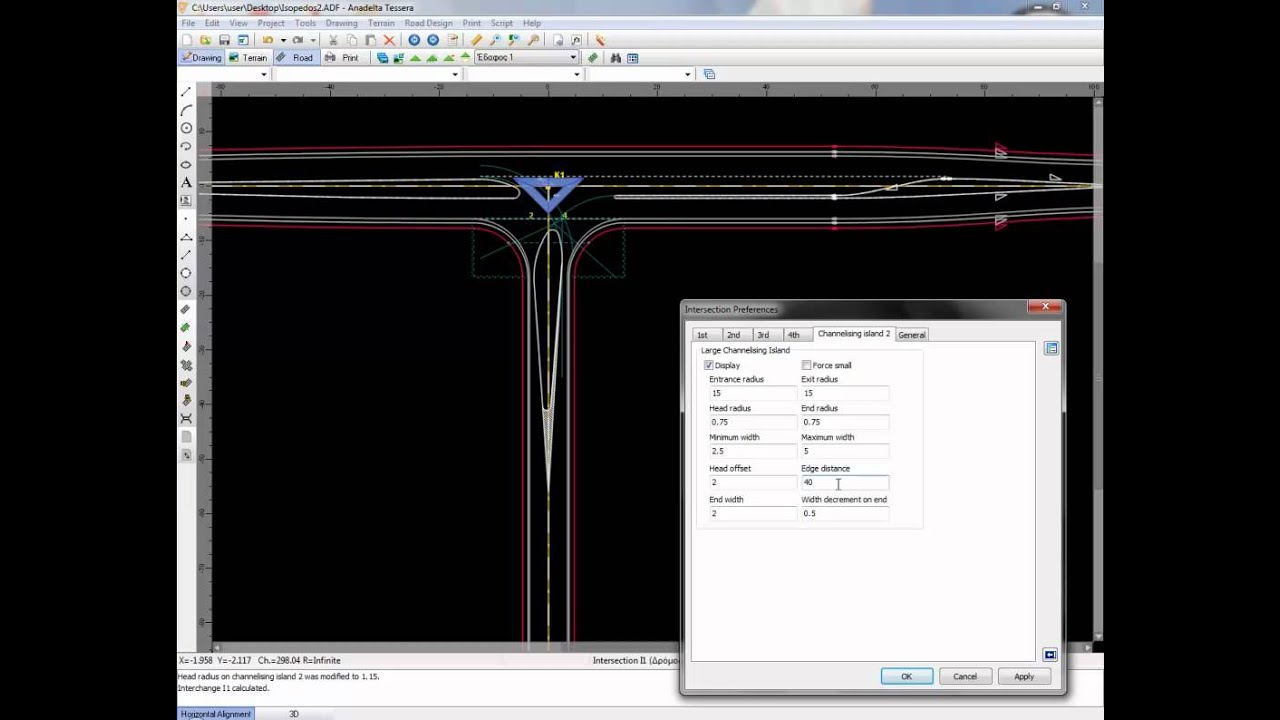Select the bridge-shaped tool icon

(x=186, y=418)
